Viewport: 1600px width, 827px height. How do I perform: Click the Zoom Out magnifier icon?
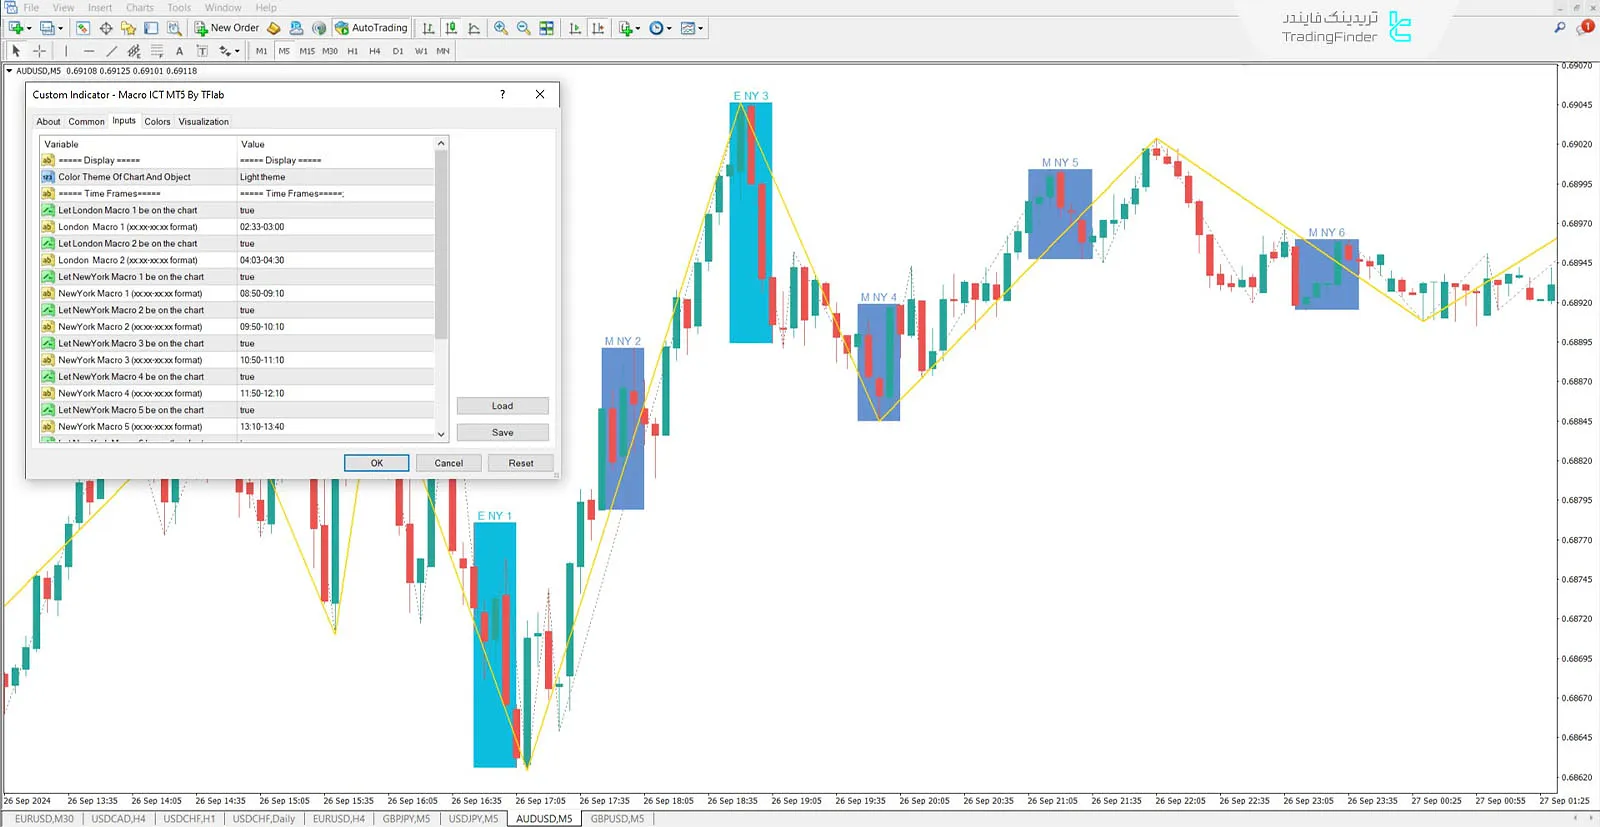[x=523, y=28]
